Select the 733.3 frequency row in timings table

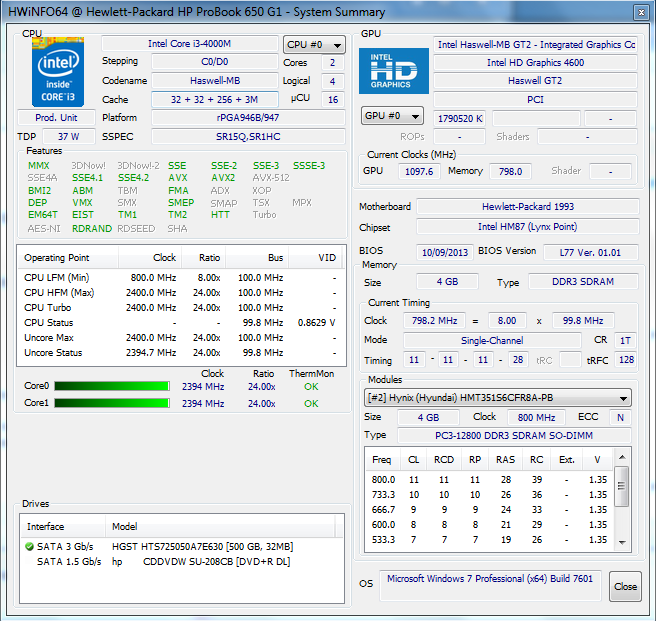point(489,495)
